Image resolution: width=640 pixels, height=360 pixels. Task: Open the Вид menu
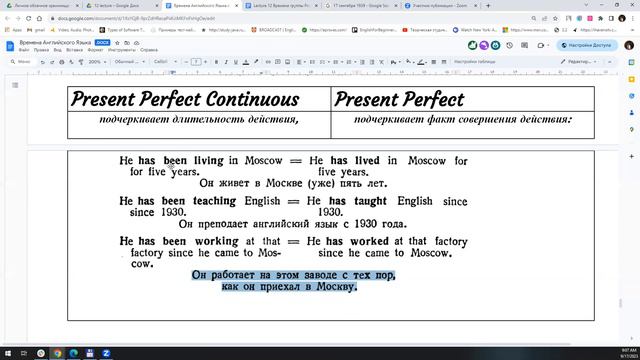[x=58, y=50]
